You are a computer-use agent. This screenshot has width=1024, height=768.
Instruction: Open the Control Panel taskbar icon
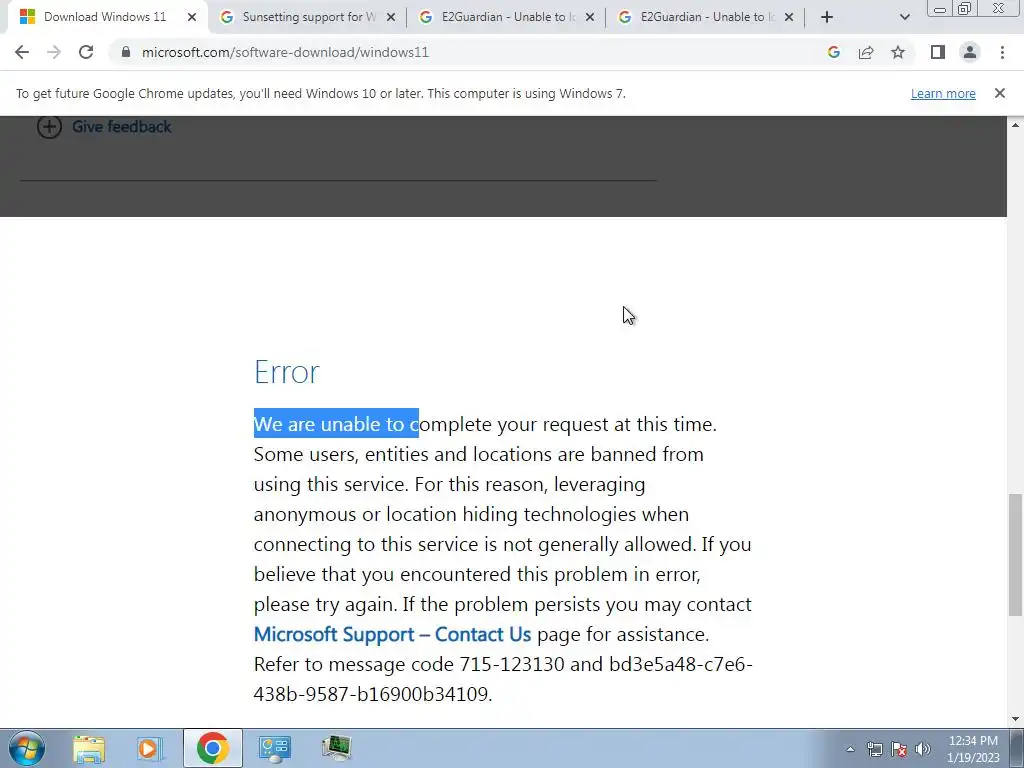coord(274,748)
